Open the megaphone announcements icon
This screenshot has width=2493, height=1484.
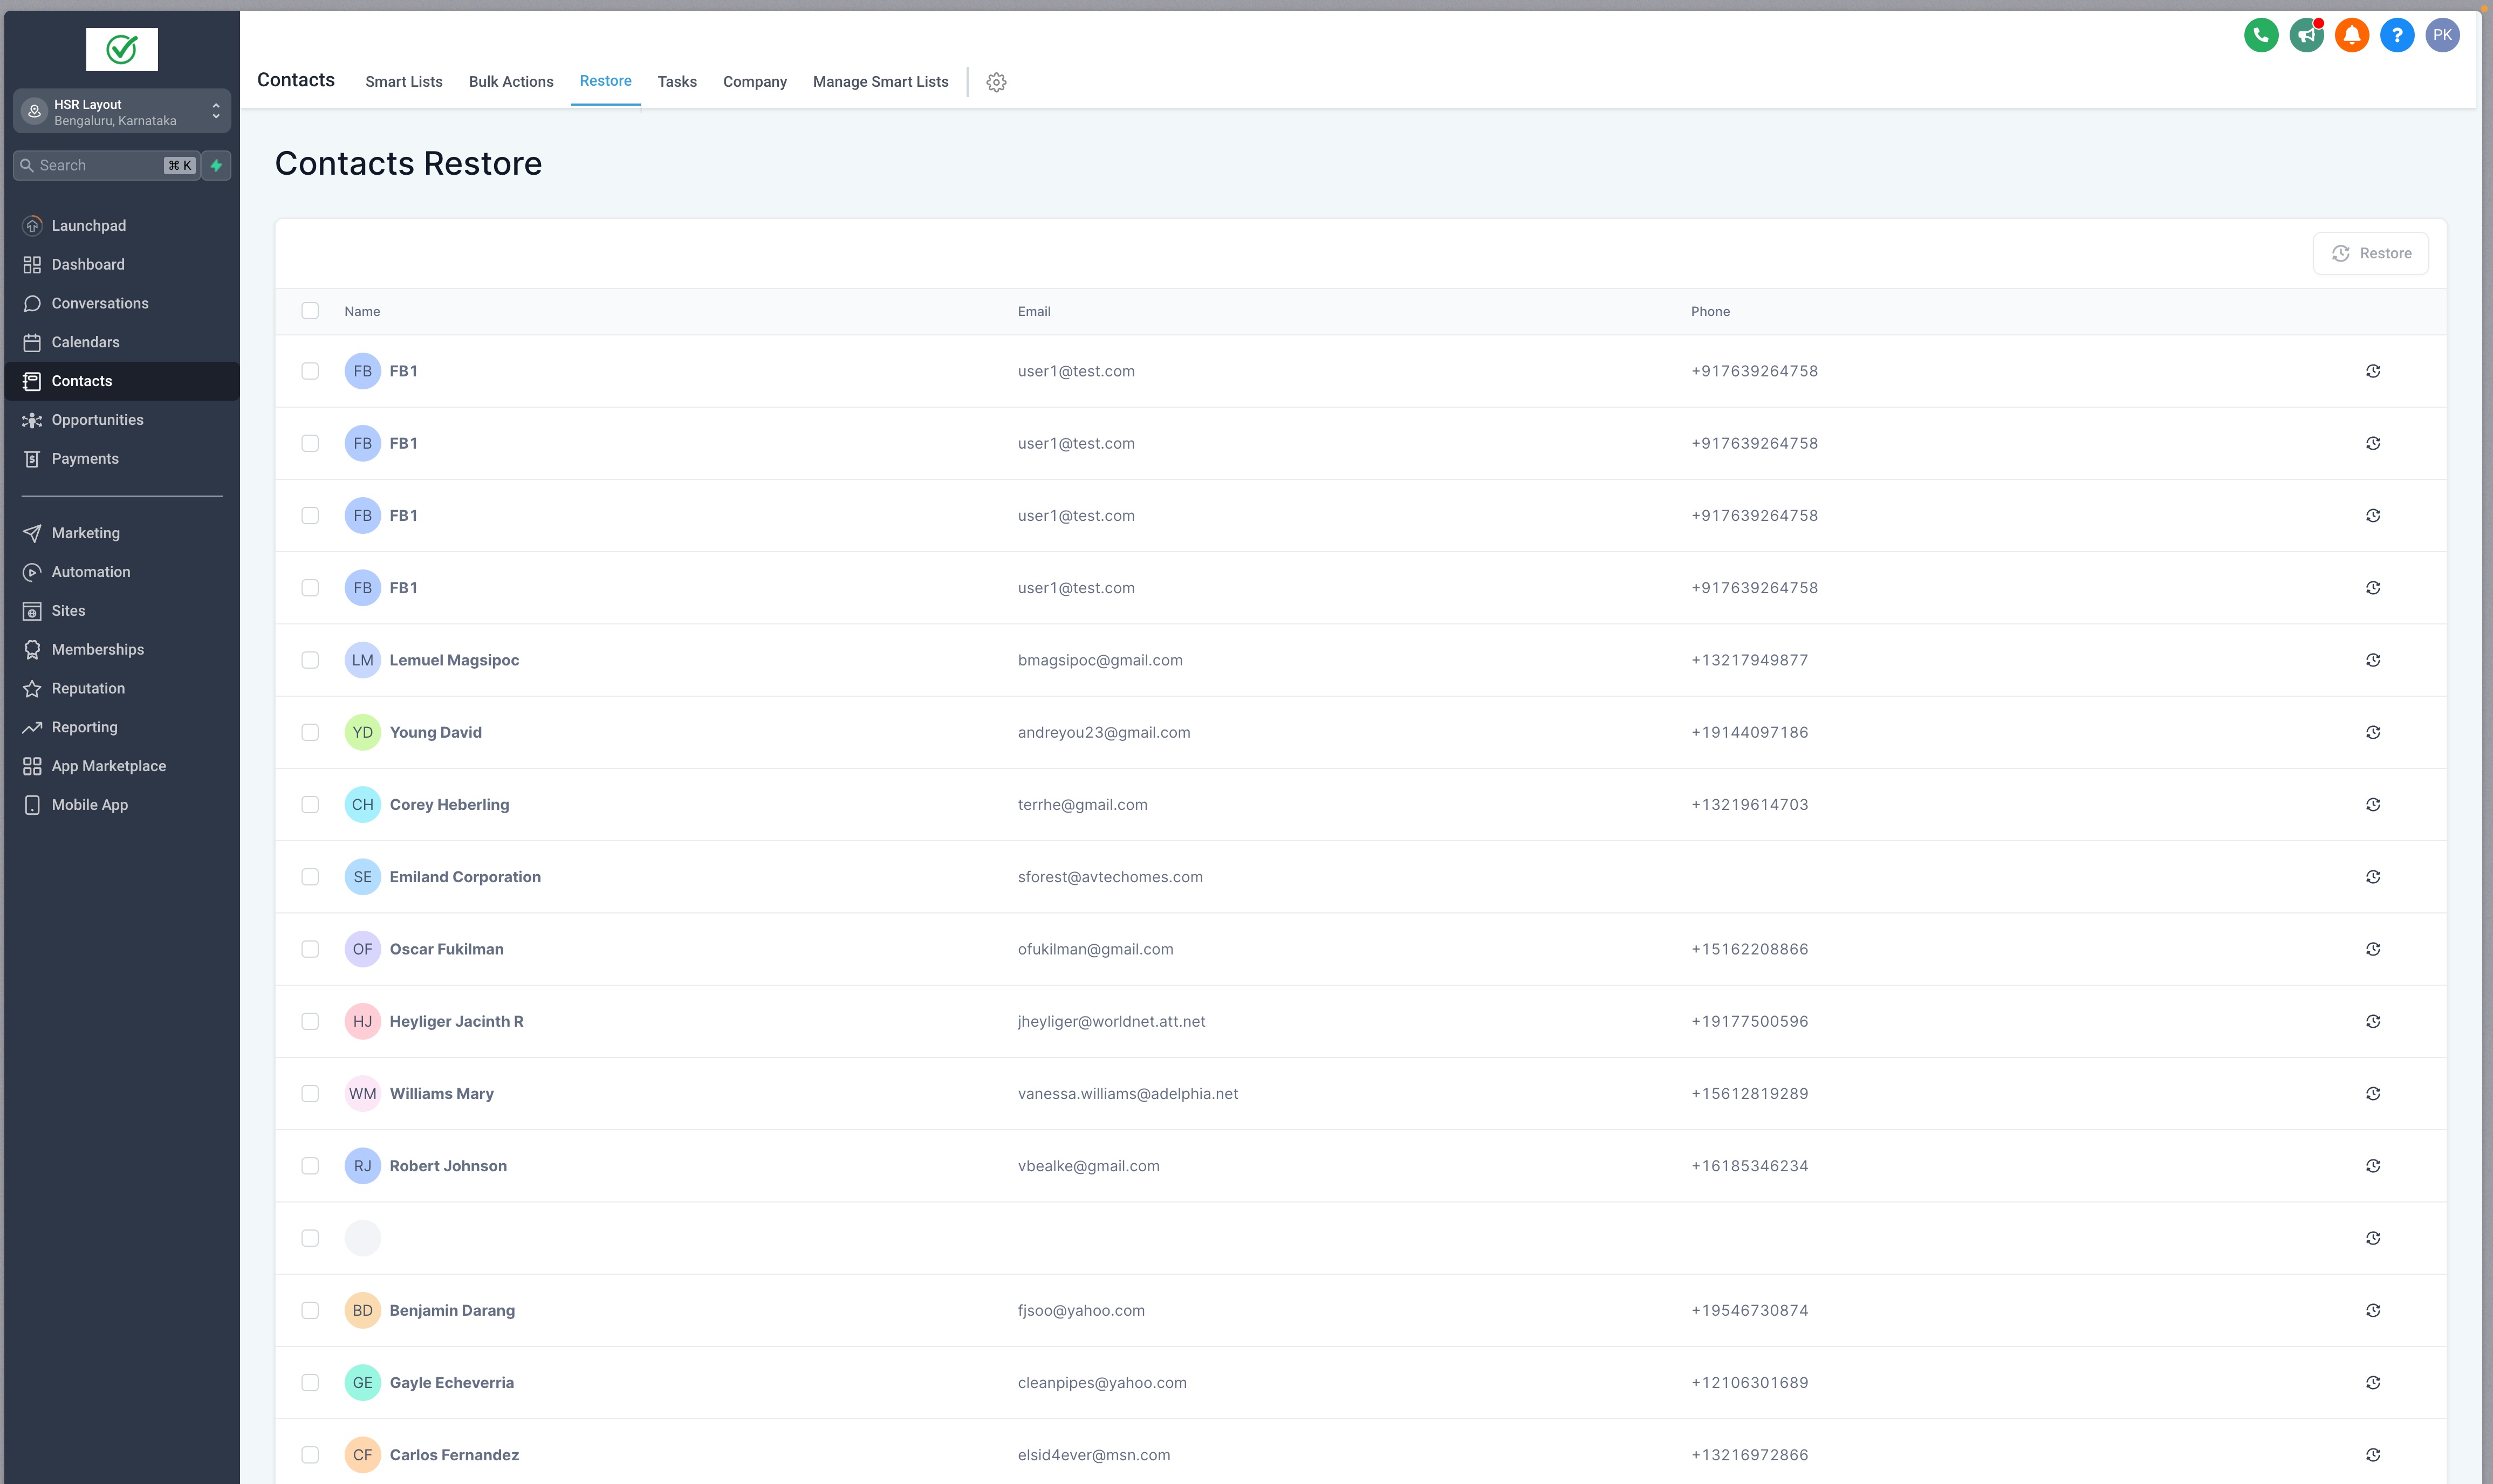[2306, 35]
